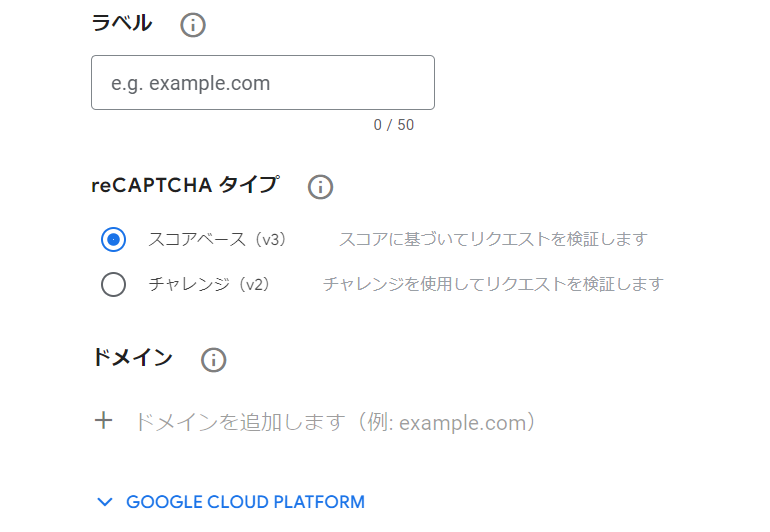Screen dimensions: 770x532
Task: Click the スコアベース（v3）option label text
Action: (x=217, y=240)
